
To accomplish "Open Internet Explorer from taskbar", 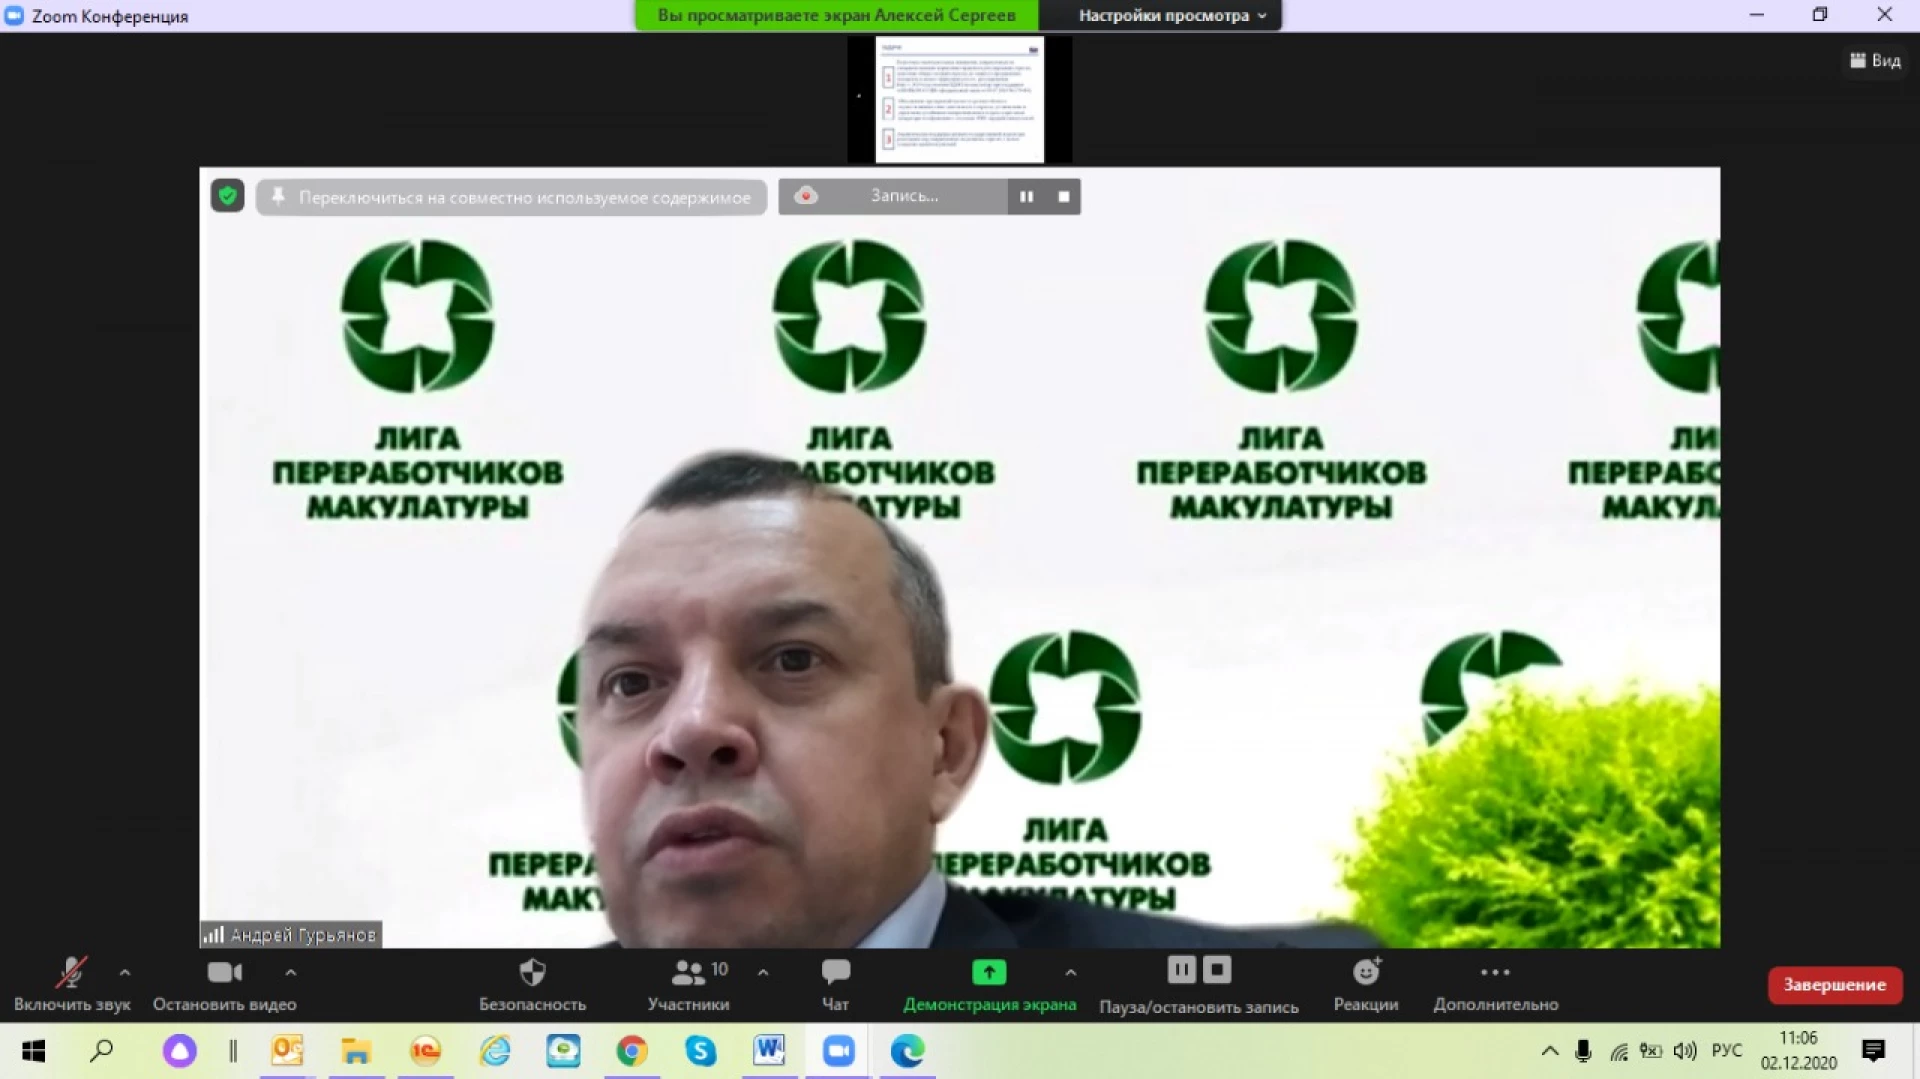I will 494,1051.
